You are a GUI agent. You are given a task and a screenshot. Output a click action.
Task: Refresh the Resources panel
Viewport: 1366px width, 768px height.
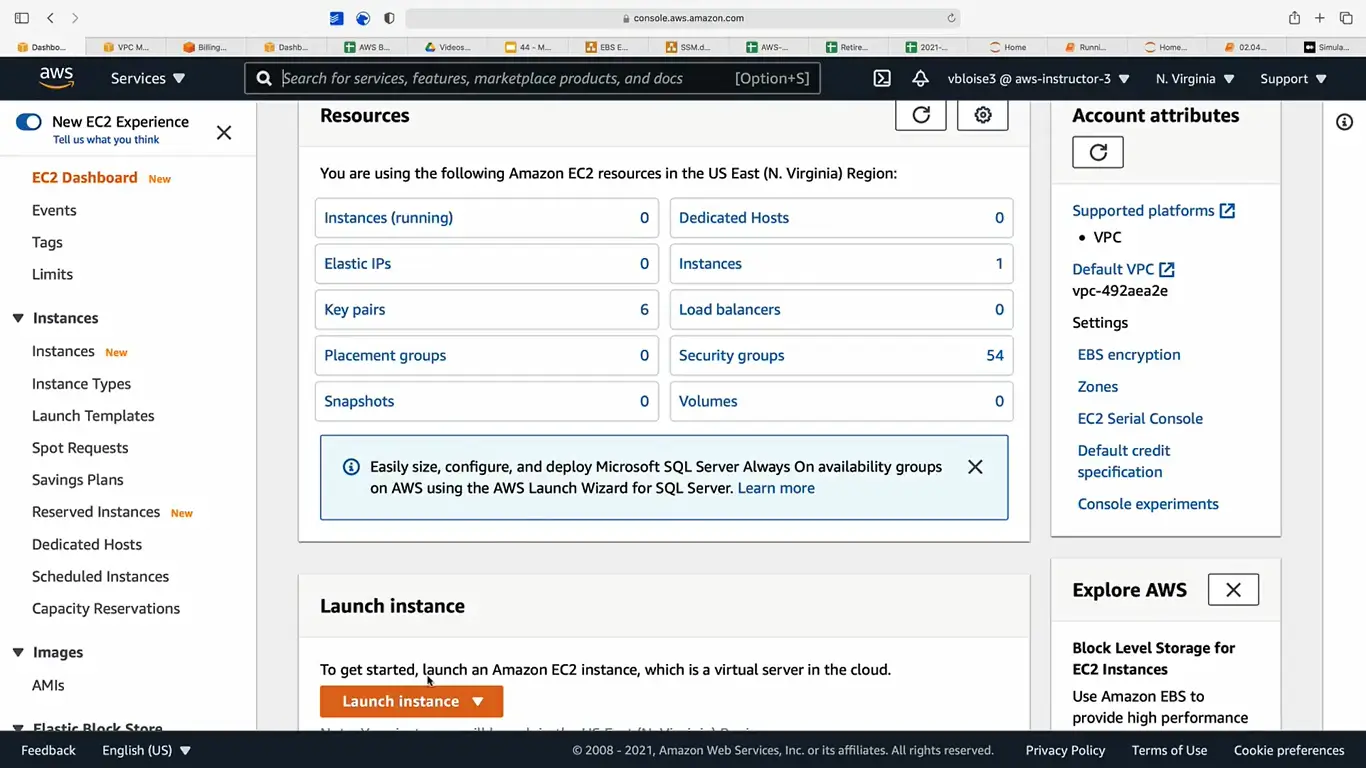pyautogui.click(x=921, y=115)
